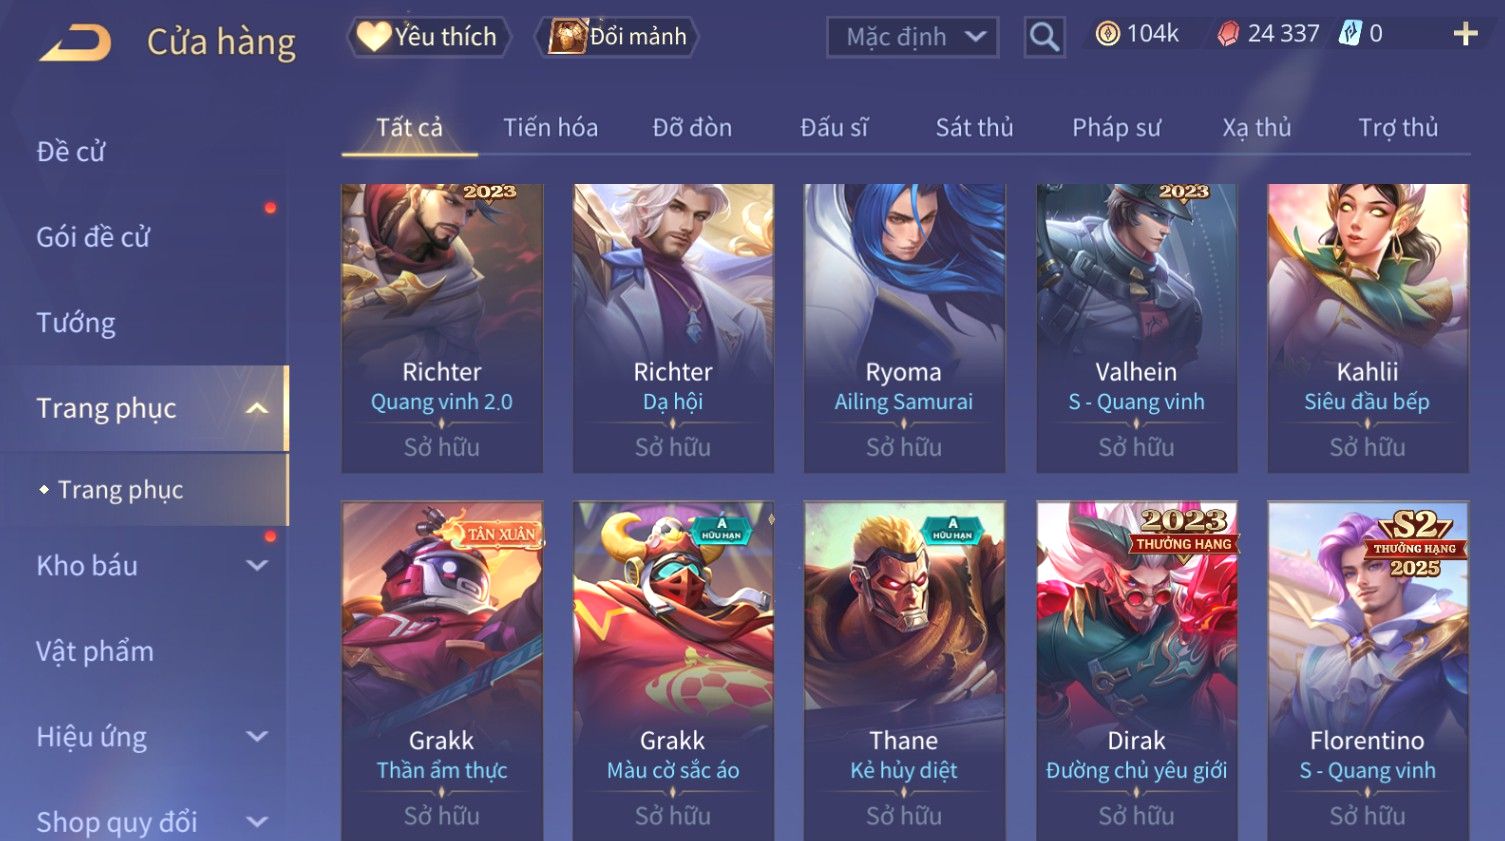Open Đổi mảnh fragment exchange chest
The image size is (1505, 841).
(617, 37)
